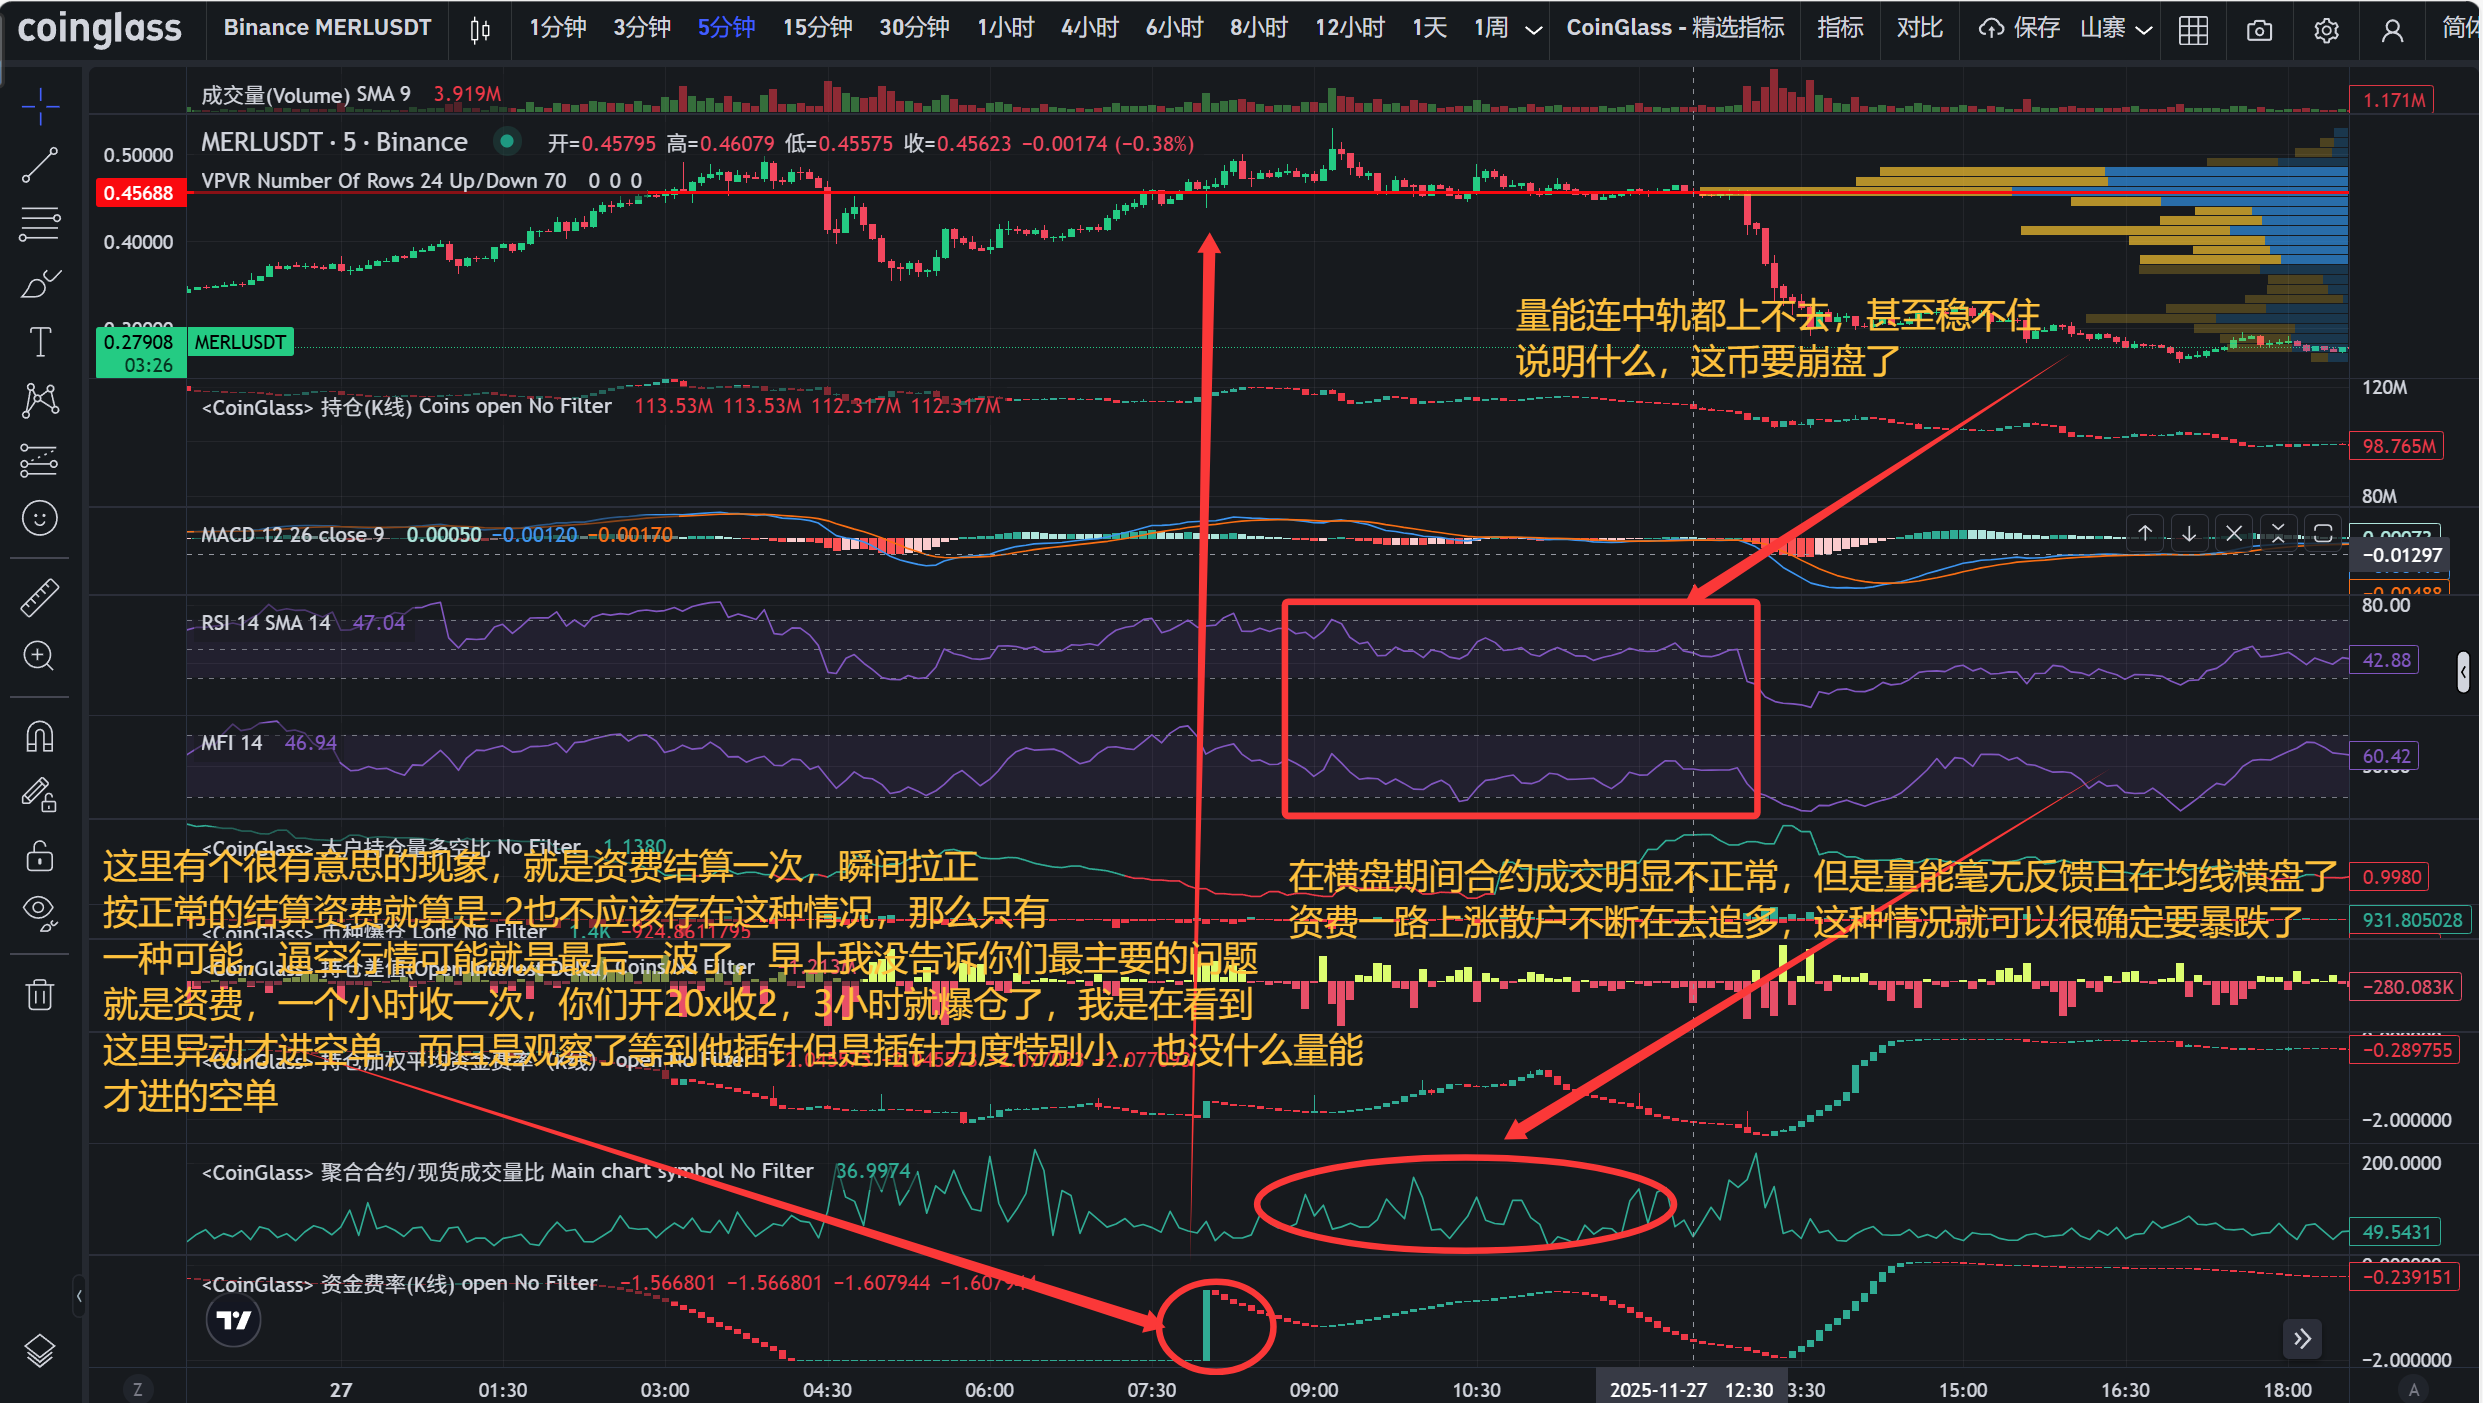The height and width of the screenshot is (1403, 2483).
Task: Toggle magnet mode for drawings
Action: pos(40,737)
